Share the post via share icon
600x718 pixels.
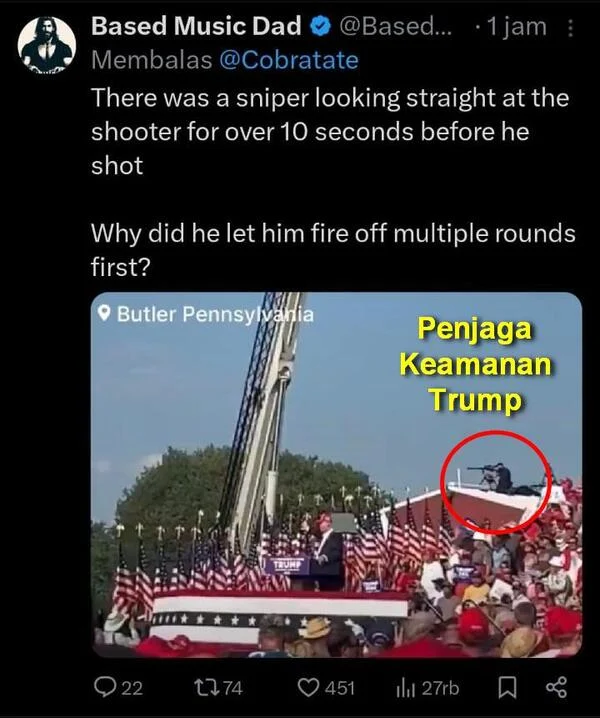coord(556,687)
